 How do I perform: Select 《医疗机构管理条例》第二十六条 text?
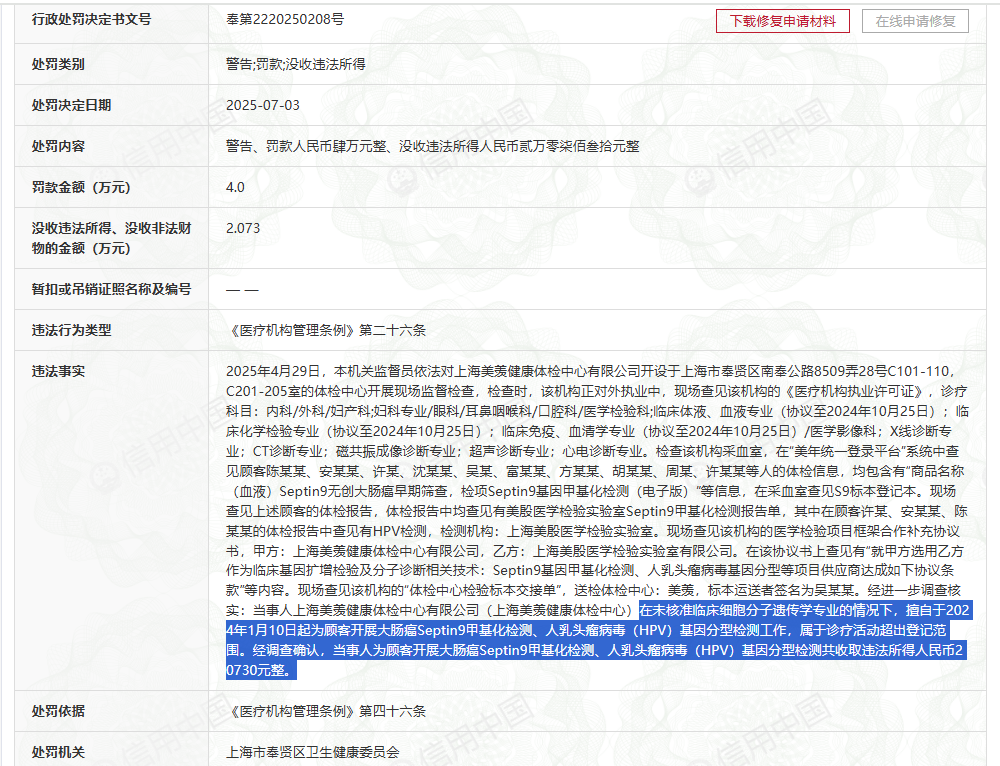(326, 330)
